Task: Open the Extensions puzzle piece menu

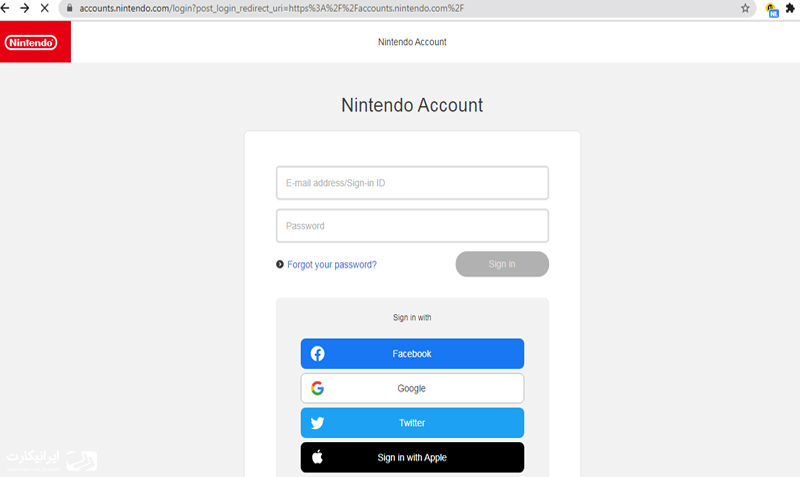Action: tap(790, 8)
